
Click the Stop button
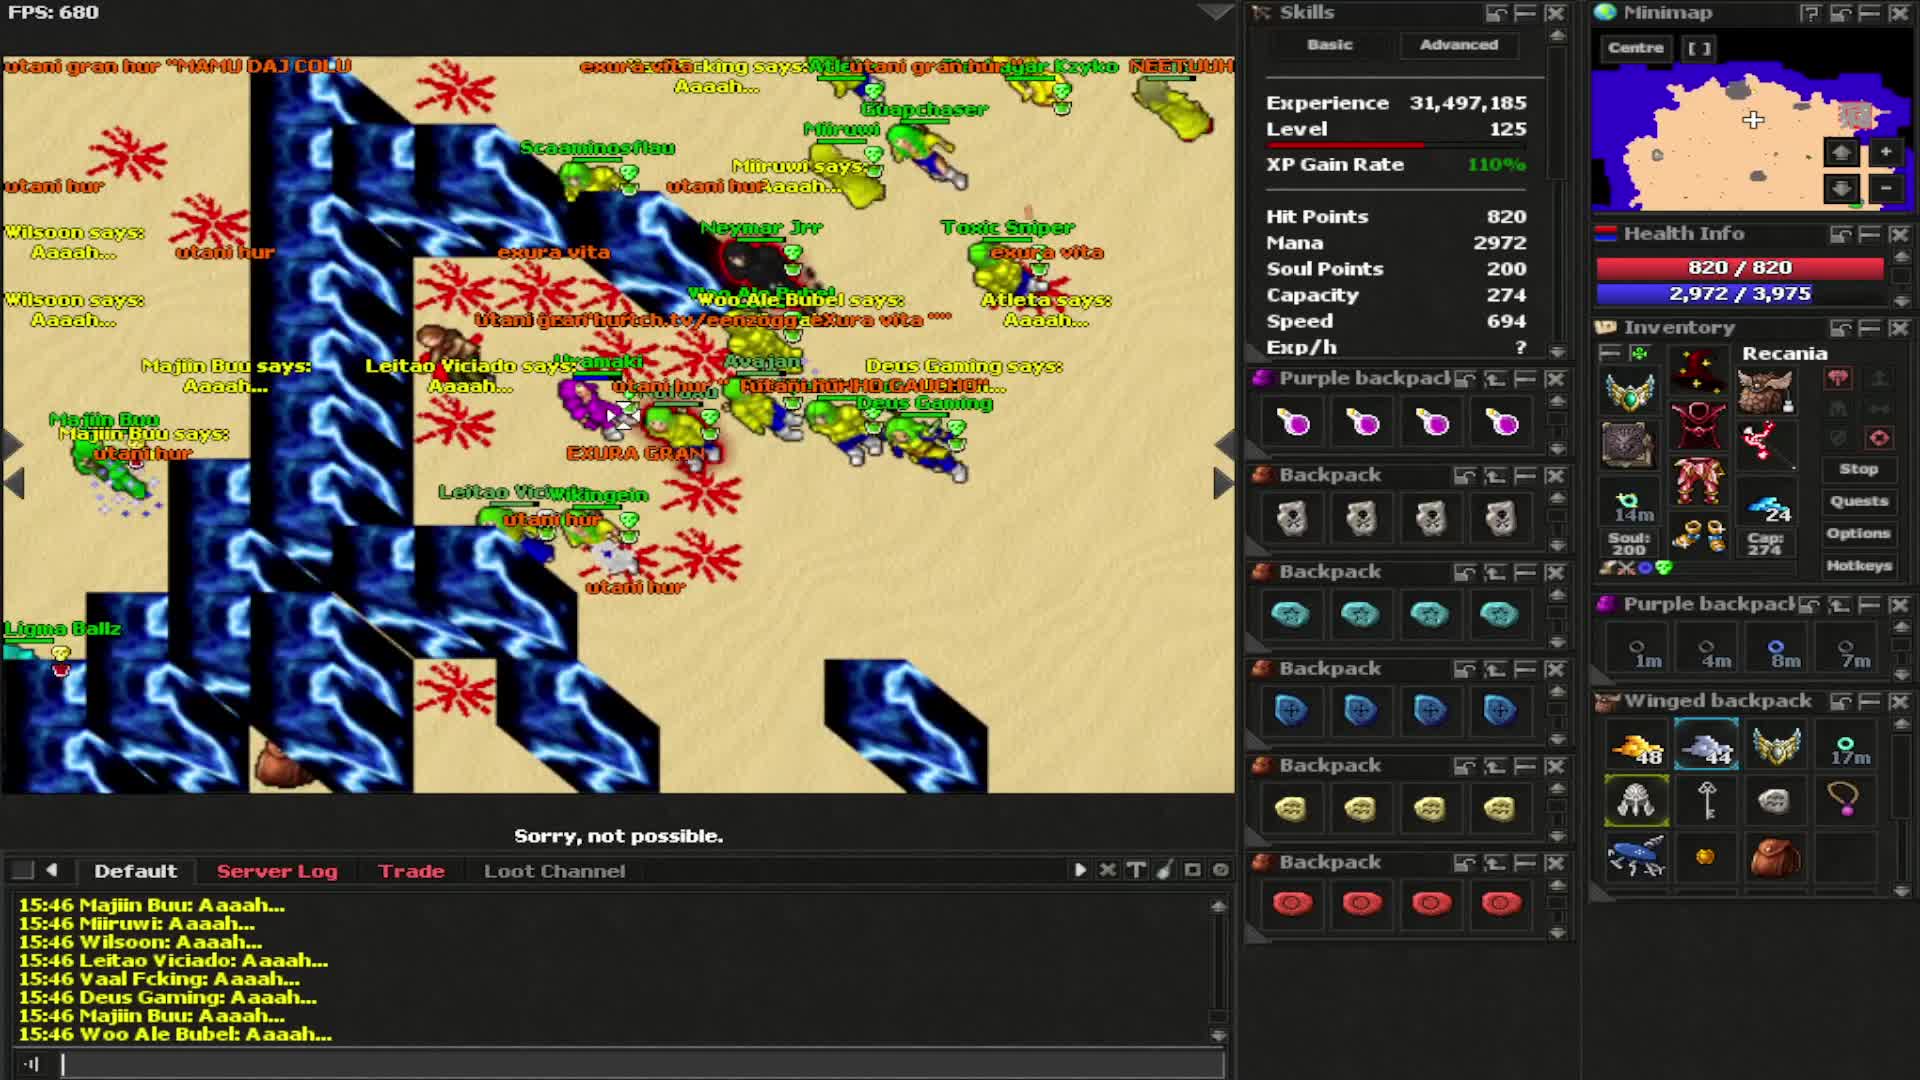[x=1858, y=469]
